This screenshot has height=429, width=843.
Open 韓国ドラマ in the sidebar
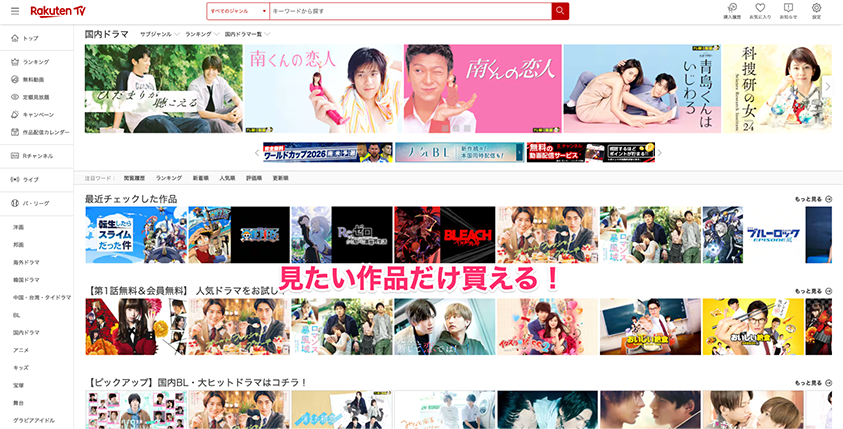26,280
